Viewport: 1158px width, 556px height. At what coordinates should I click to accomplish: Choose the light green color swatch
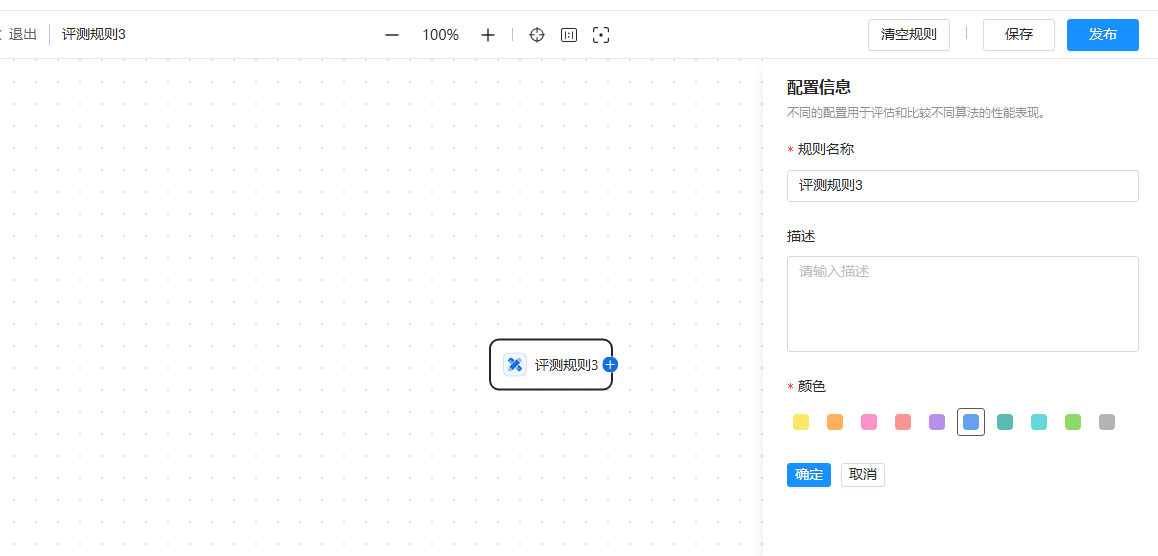click(x=1073, y=422)
